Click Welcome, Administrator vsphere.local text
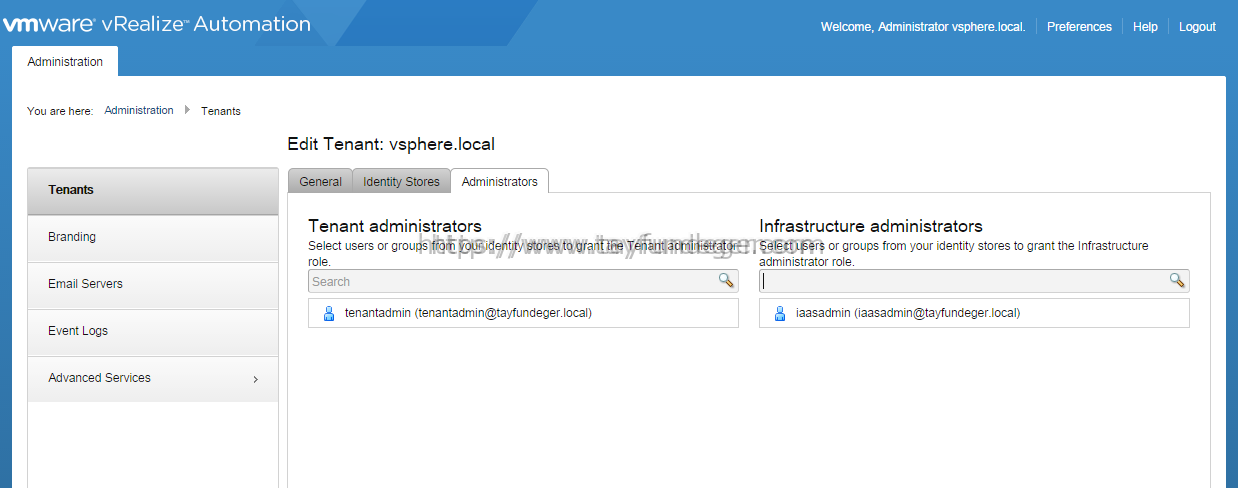This screenshot has height=488, width=1238. (923, 27)
